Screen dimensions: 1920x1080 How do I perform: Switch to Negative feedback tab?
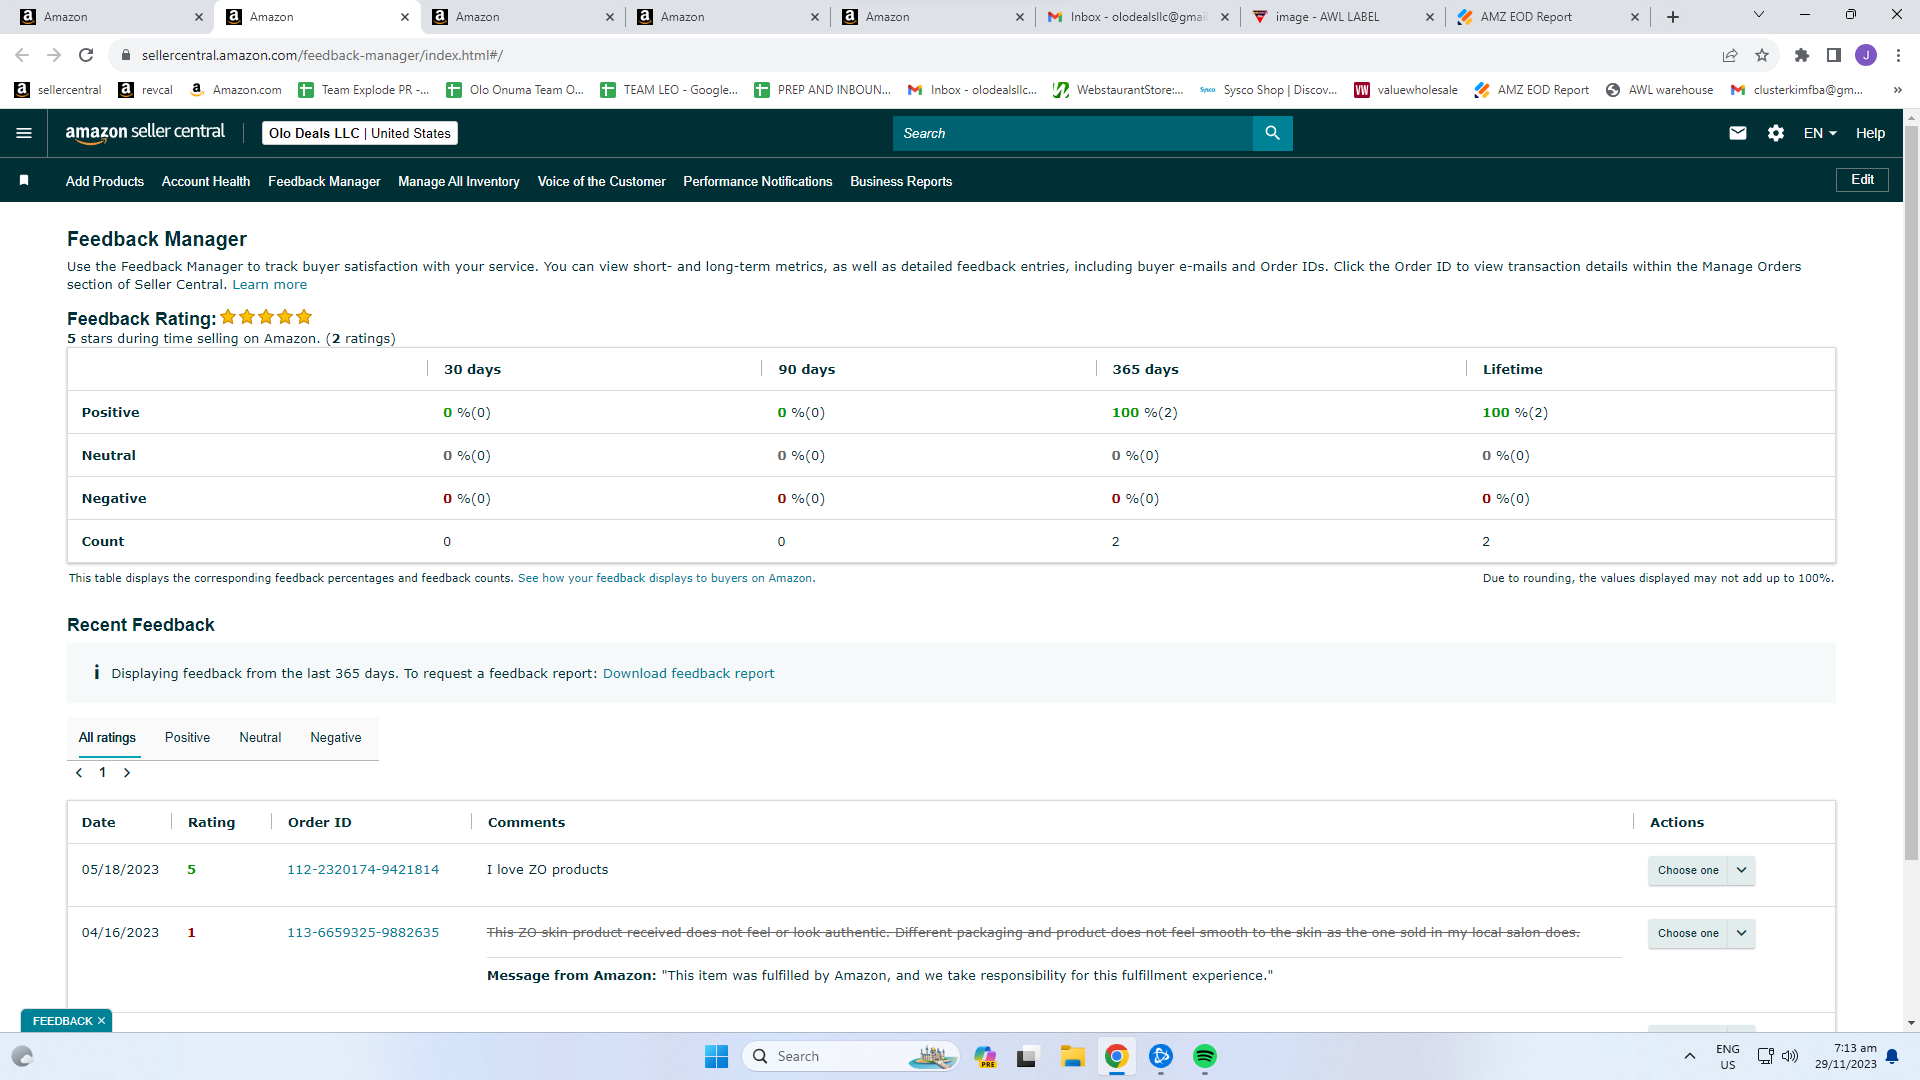336,738
